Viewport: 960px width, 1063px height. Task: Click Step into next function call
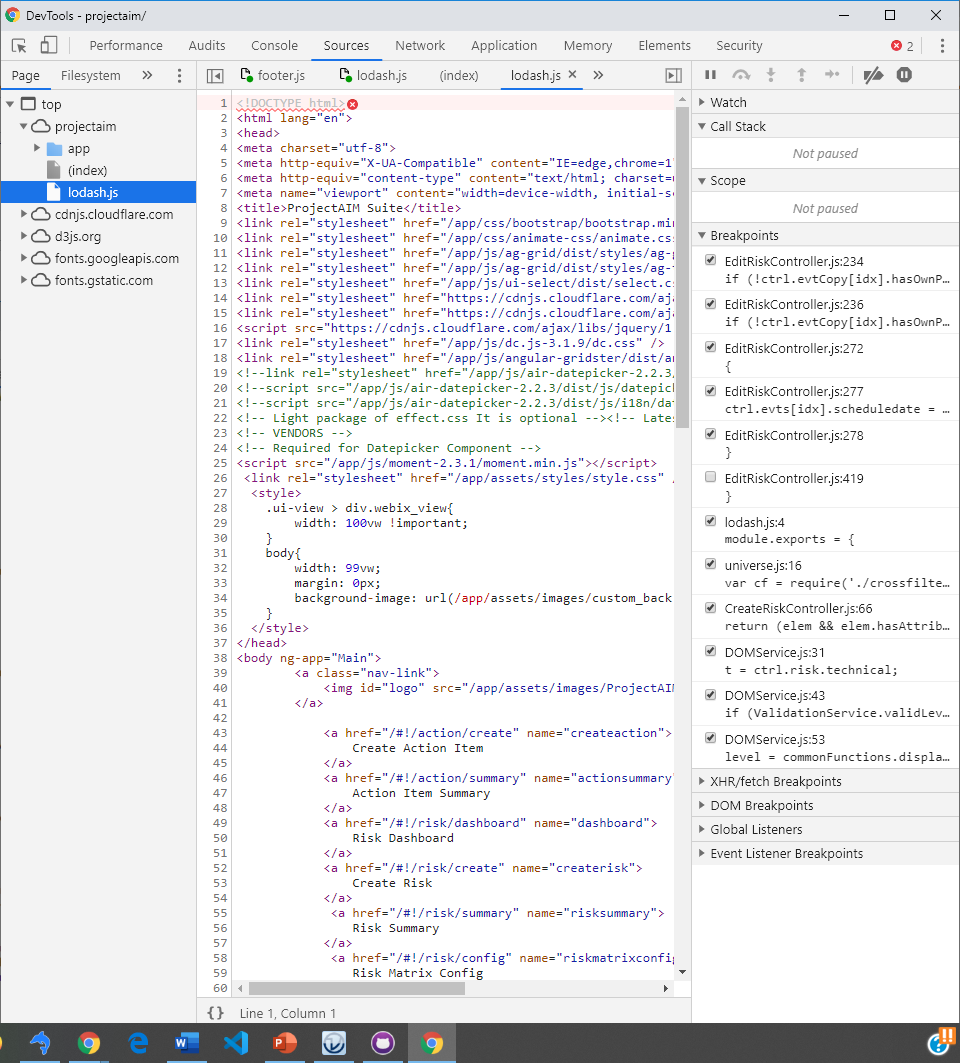(x=771, y=75)
